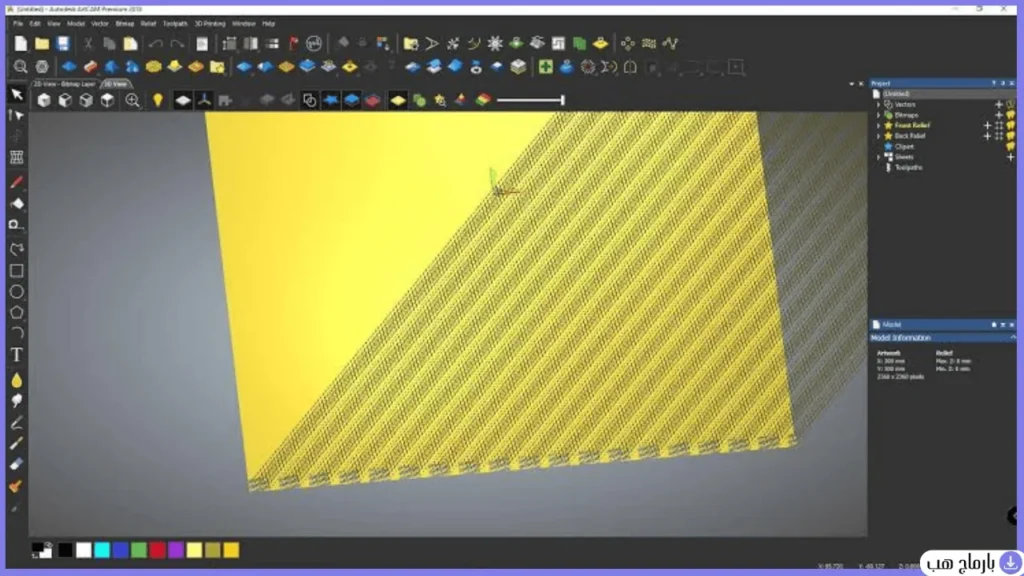Select the circle shape tool
This screenshot has width=1024, height=576.
[x=17, y=292]
